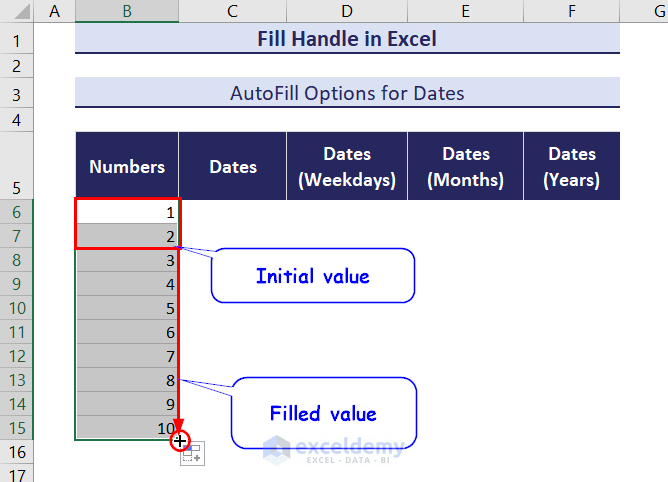
Task: Select column F header
Action: pos(572,11)
